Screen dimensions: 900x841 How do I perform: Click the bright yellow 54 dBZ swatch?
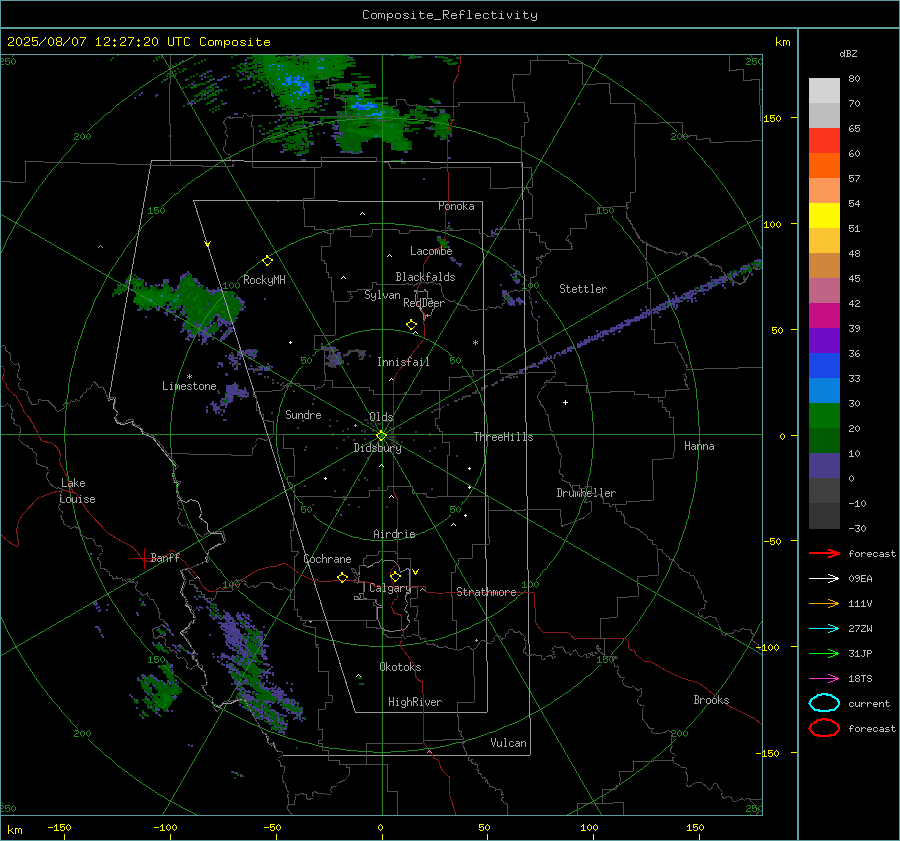click(824, 215)
